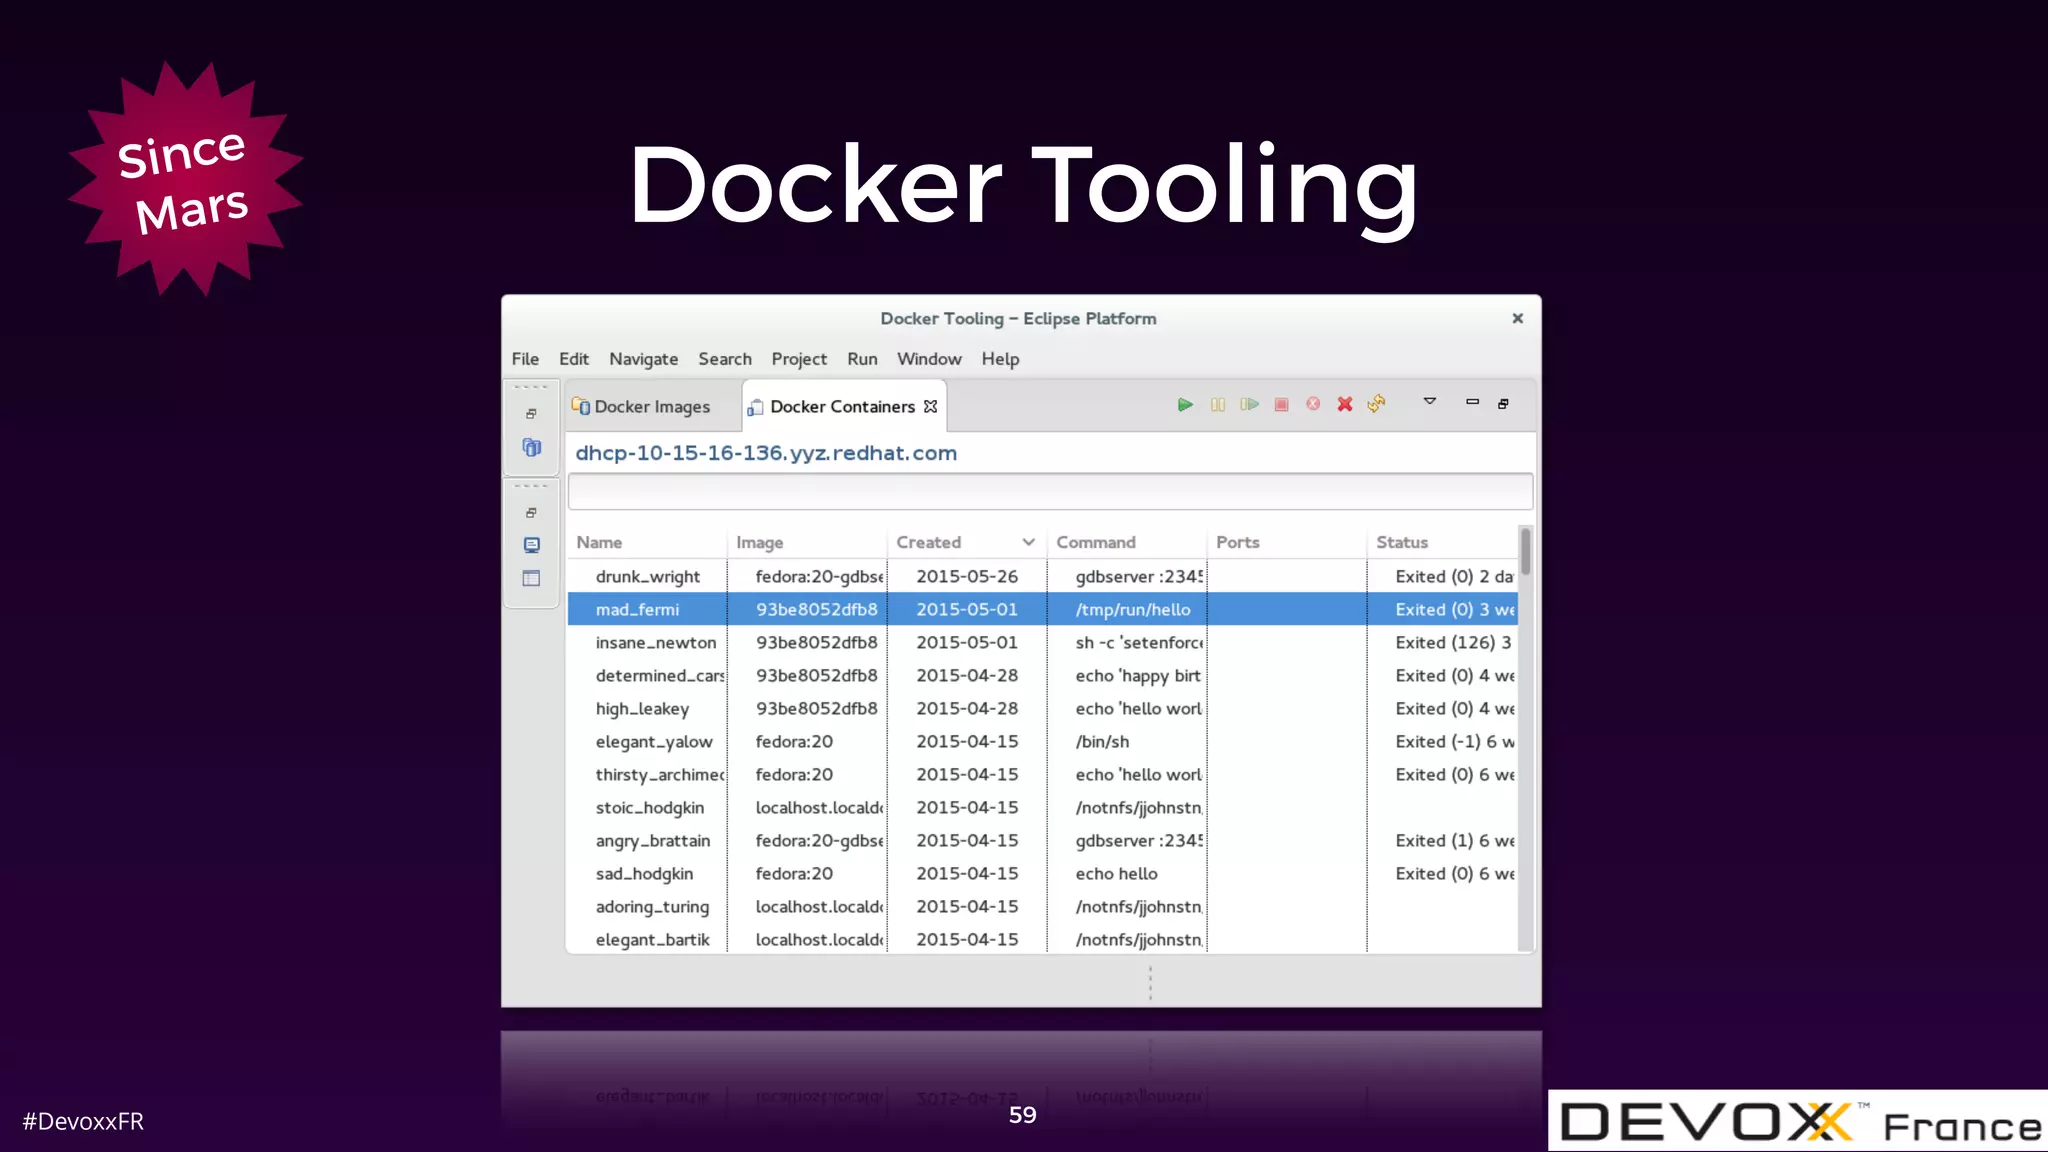
Task: Open the Run menu
Action: (x=862, y=359)
